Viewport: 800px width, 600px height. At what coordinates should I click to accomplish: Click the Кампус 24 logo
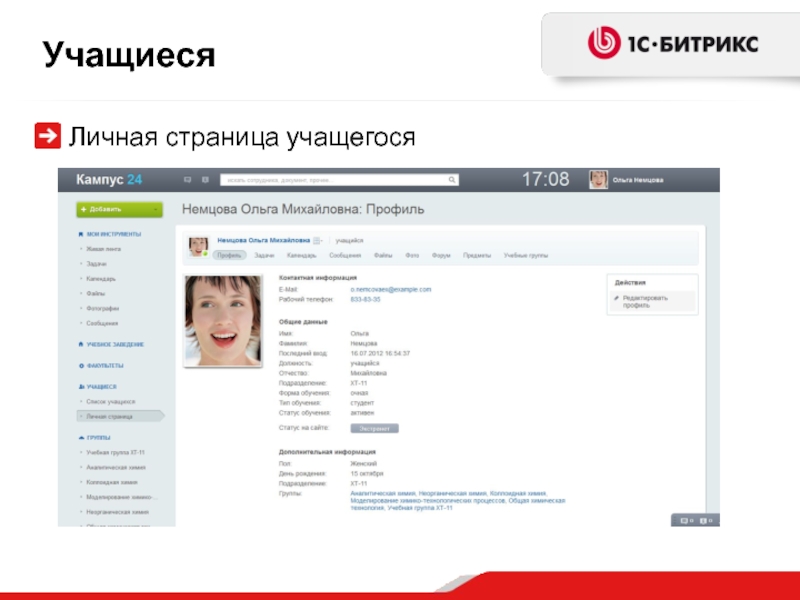109,180
